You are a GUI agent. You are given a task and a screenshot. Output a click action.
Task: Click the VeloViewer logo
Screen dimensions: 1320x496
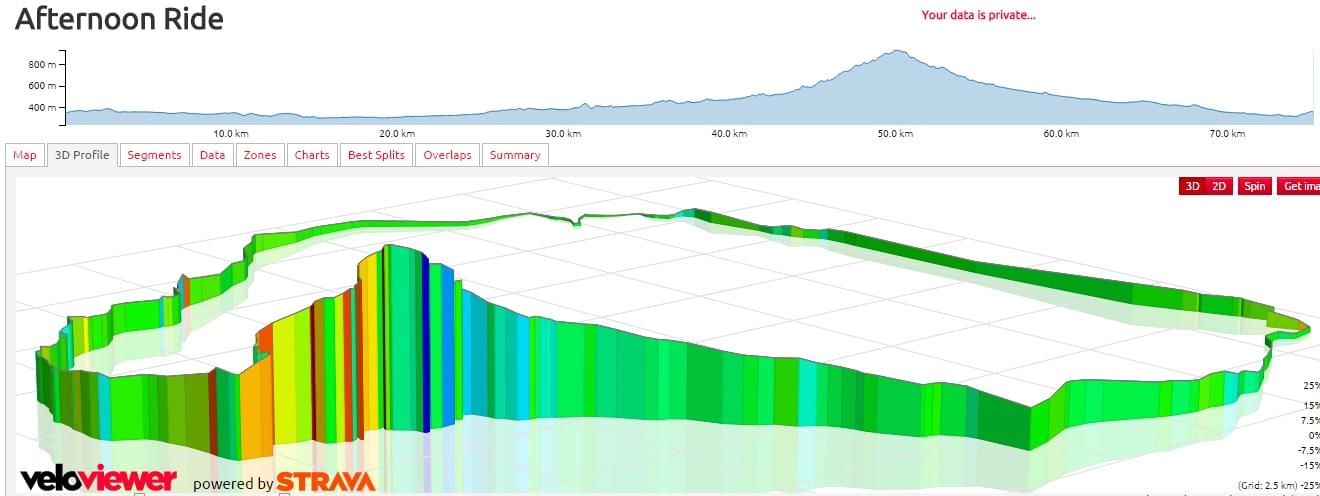pyautogui.click(x=98, y=480)
